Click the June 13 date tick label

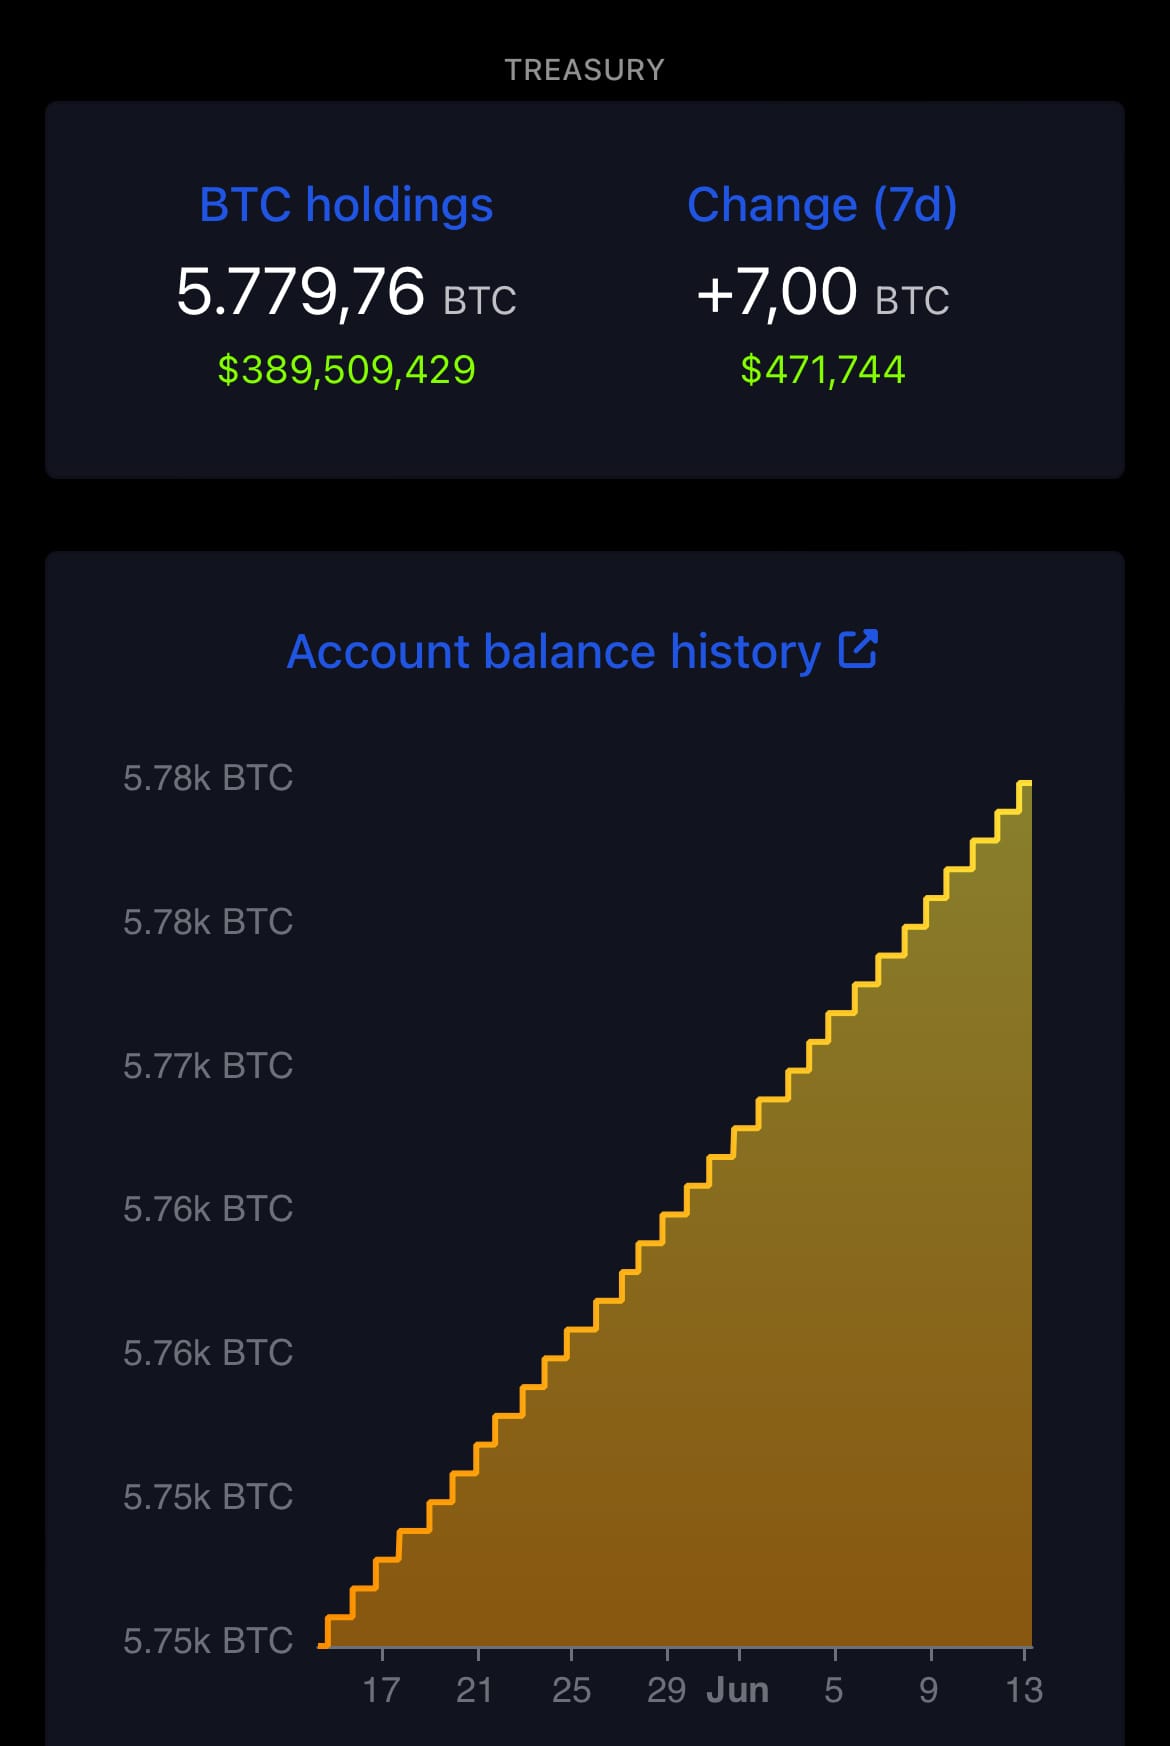pos(1024,1690)
